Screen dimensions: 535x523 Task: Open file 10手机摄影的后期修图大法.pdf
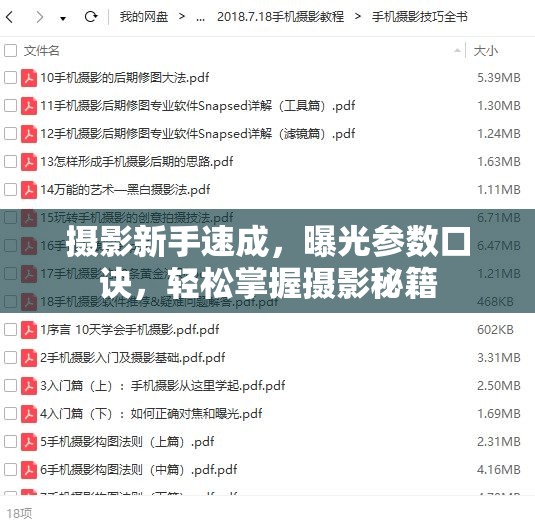pyautogui.click(x=125, y=78)
